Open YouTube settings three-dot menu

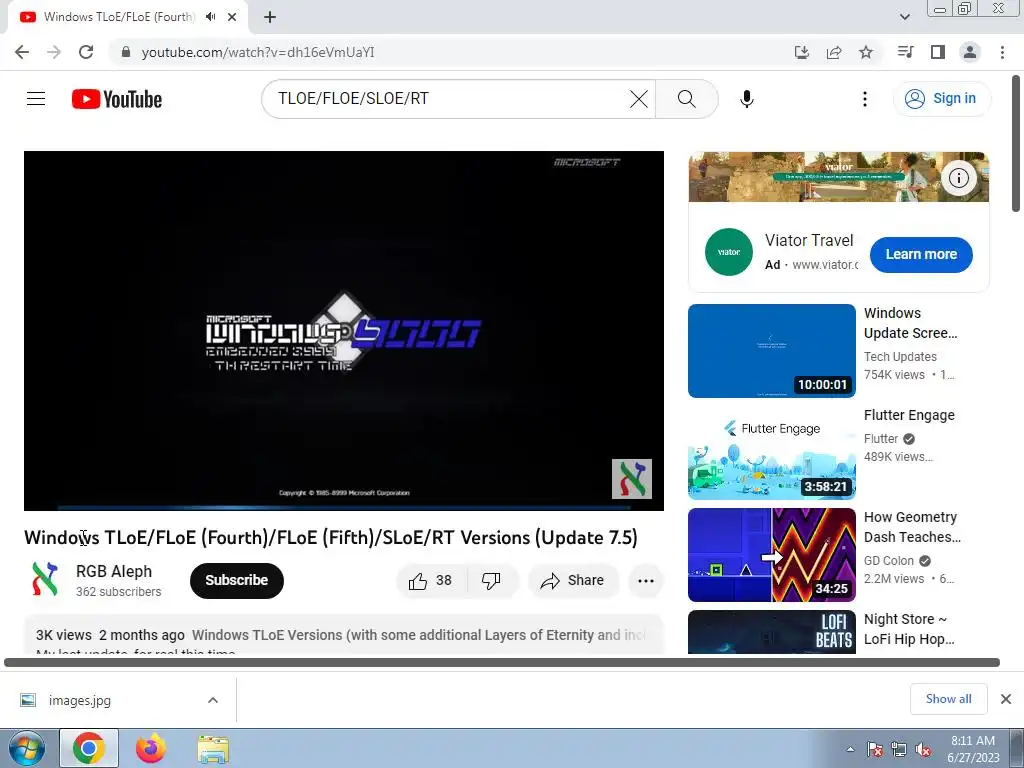[x=865, y=99]
